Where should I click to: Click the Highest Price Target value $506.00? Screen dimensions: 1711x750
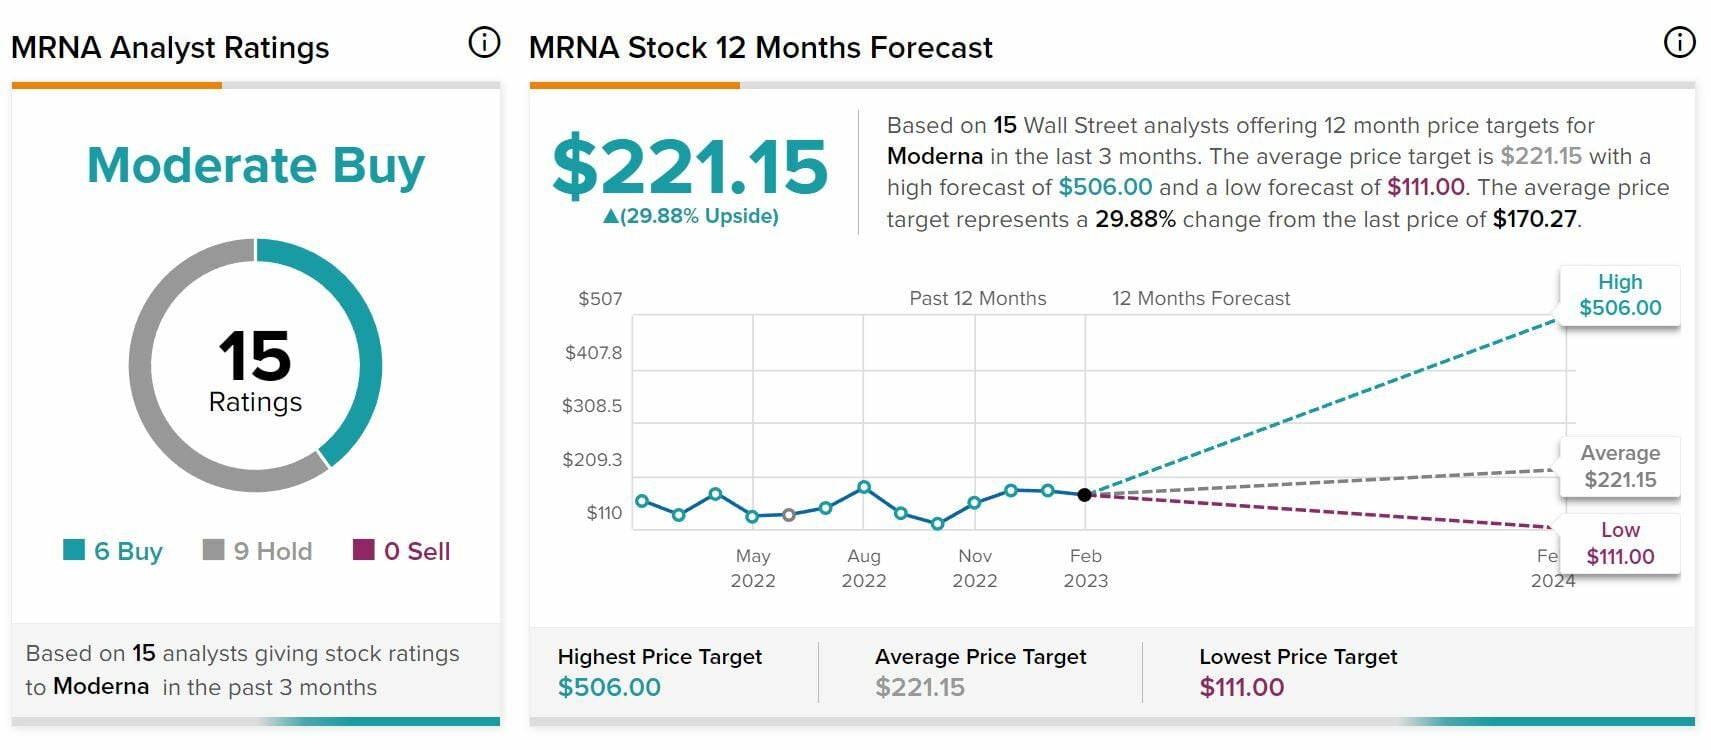pyautogui.click(x=609, y=687)
